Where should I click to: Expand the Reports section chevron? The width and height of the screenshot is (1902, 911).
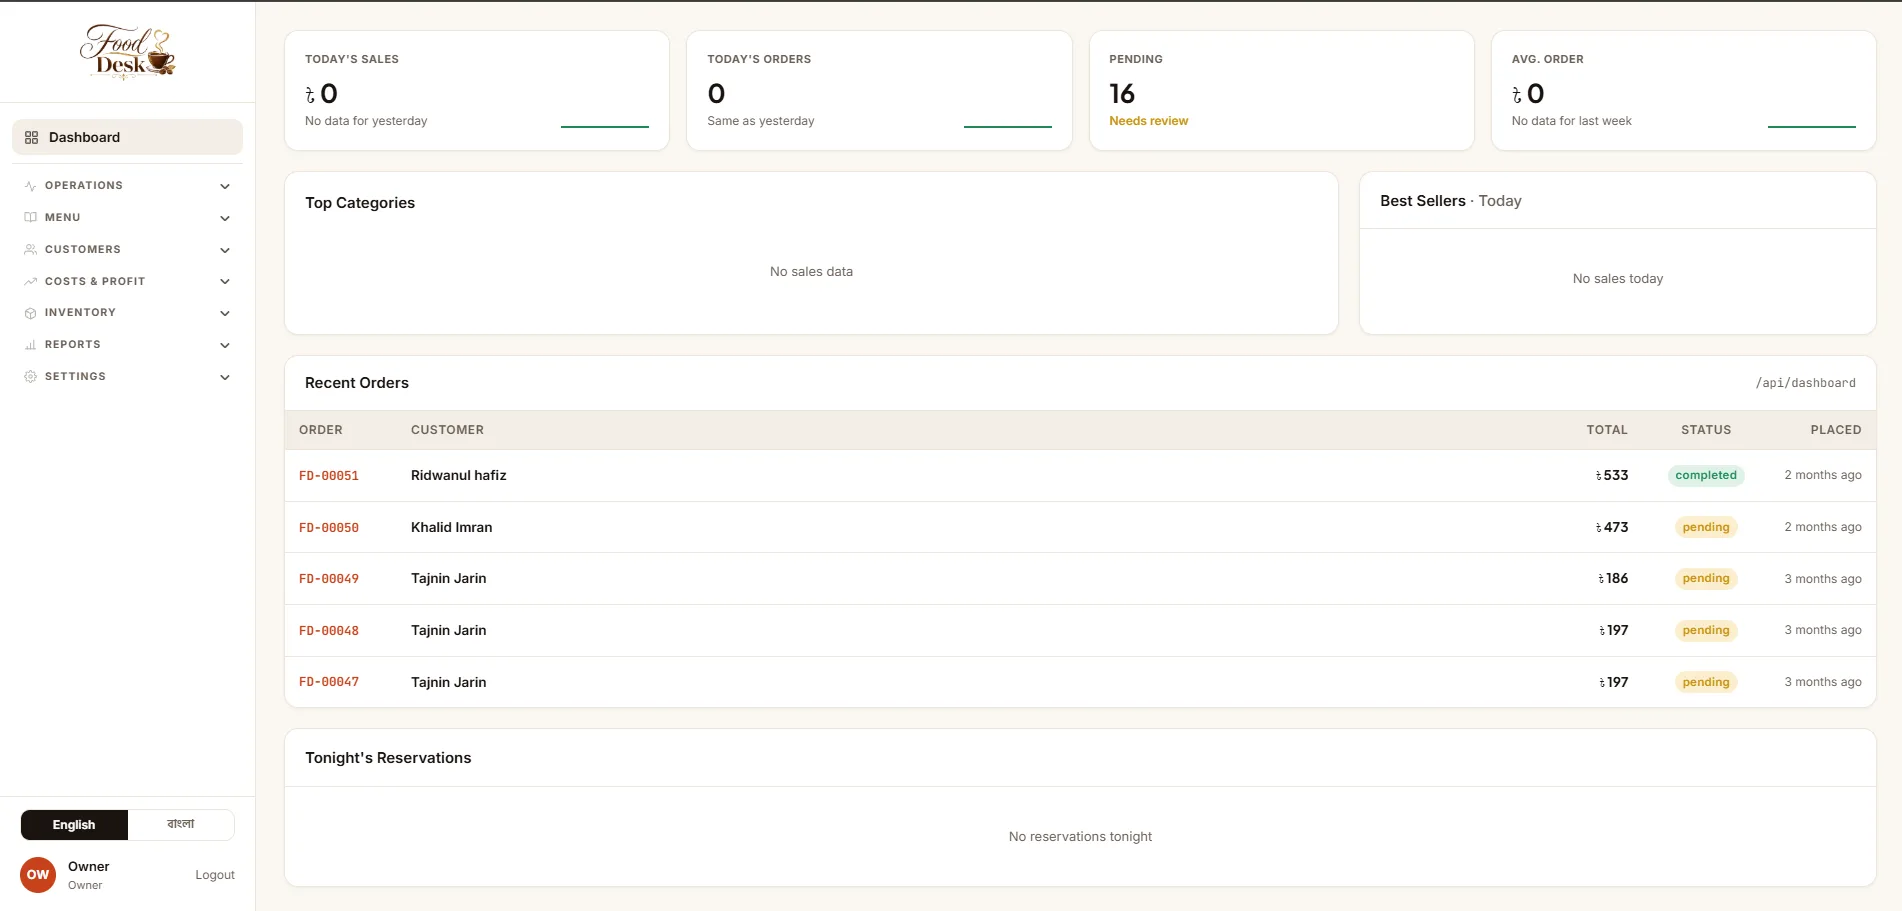click(225, 345)
